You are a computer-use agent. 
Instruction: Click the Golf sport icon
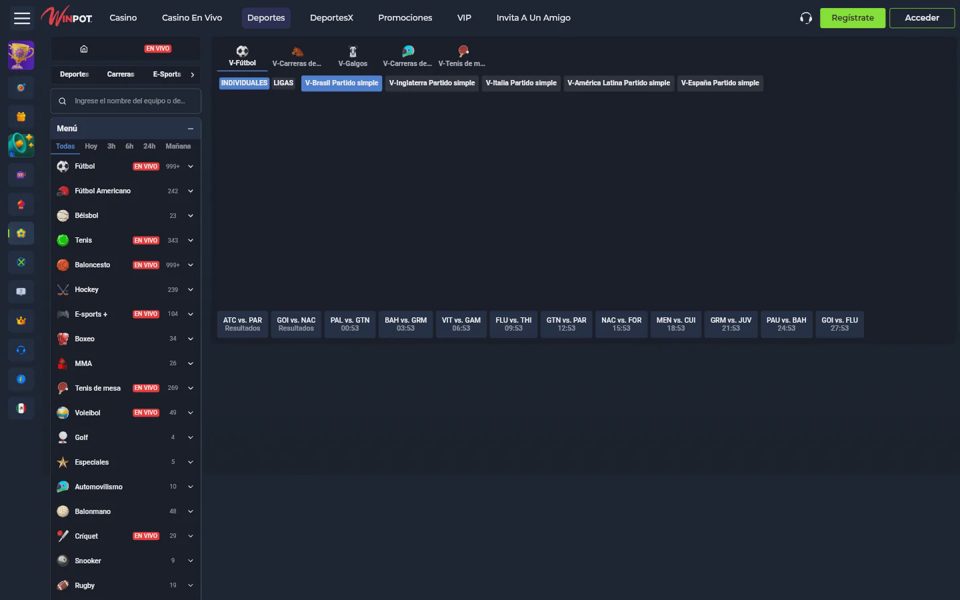tap(62, 437)
